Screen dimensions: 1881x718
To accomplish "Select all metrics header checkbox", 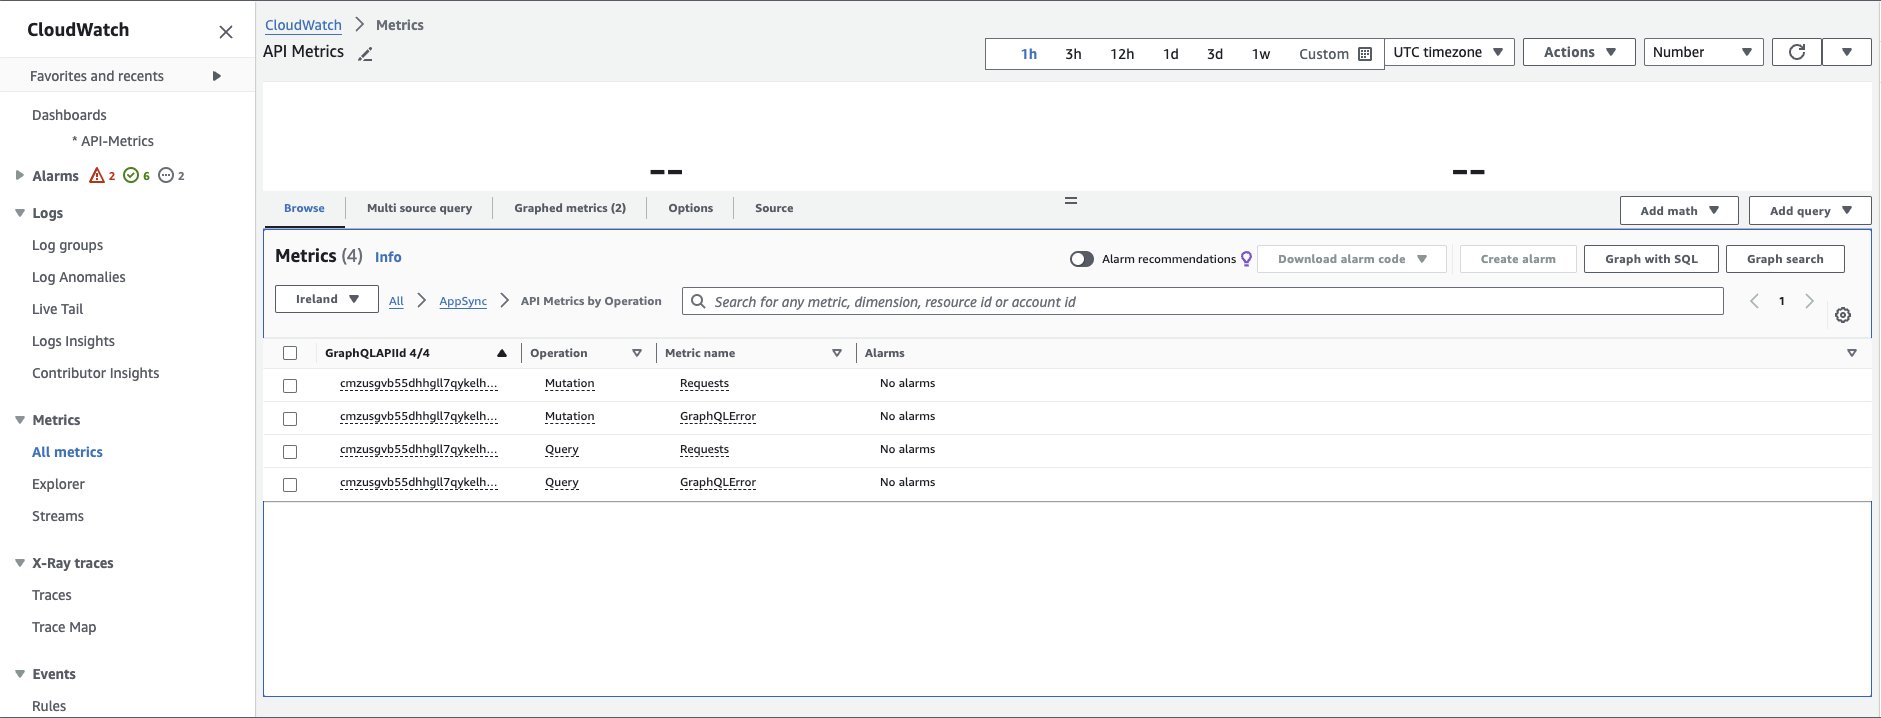I will [x=290, y=353].
